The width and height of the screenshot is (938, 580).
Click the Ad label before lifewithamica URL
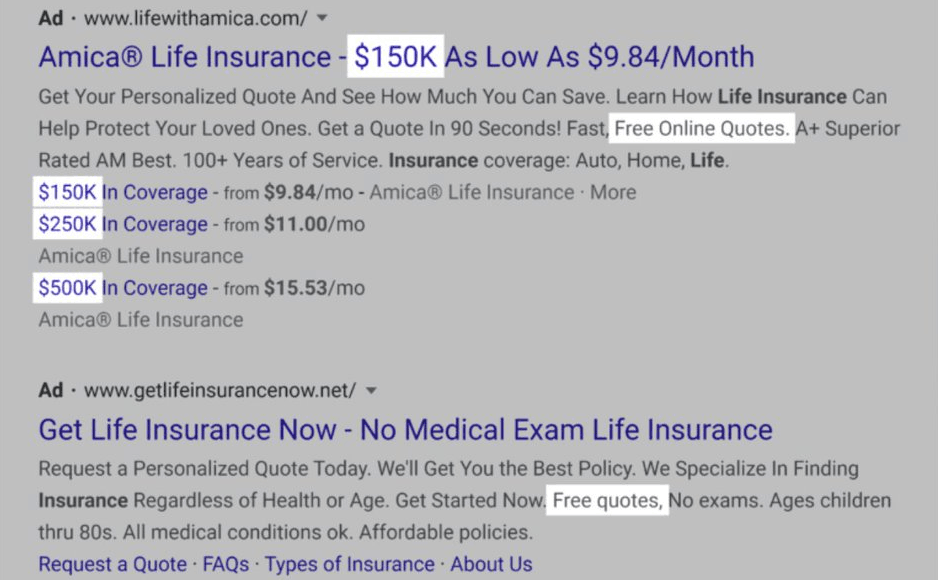point(51,18)
